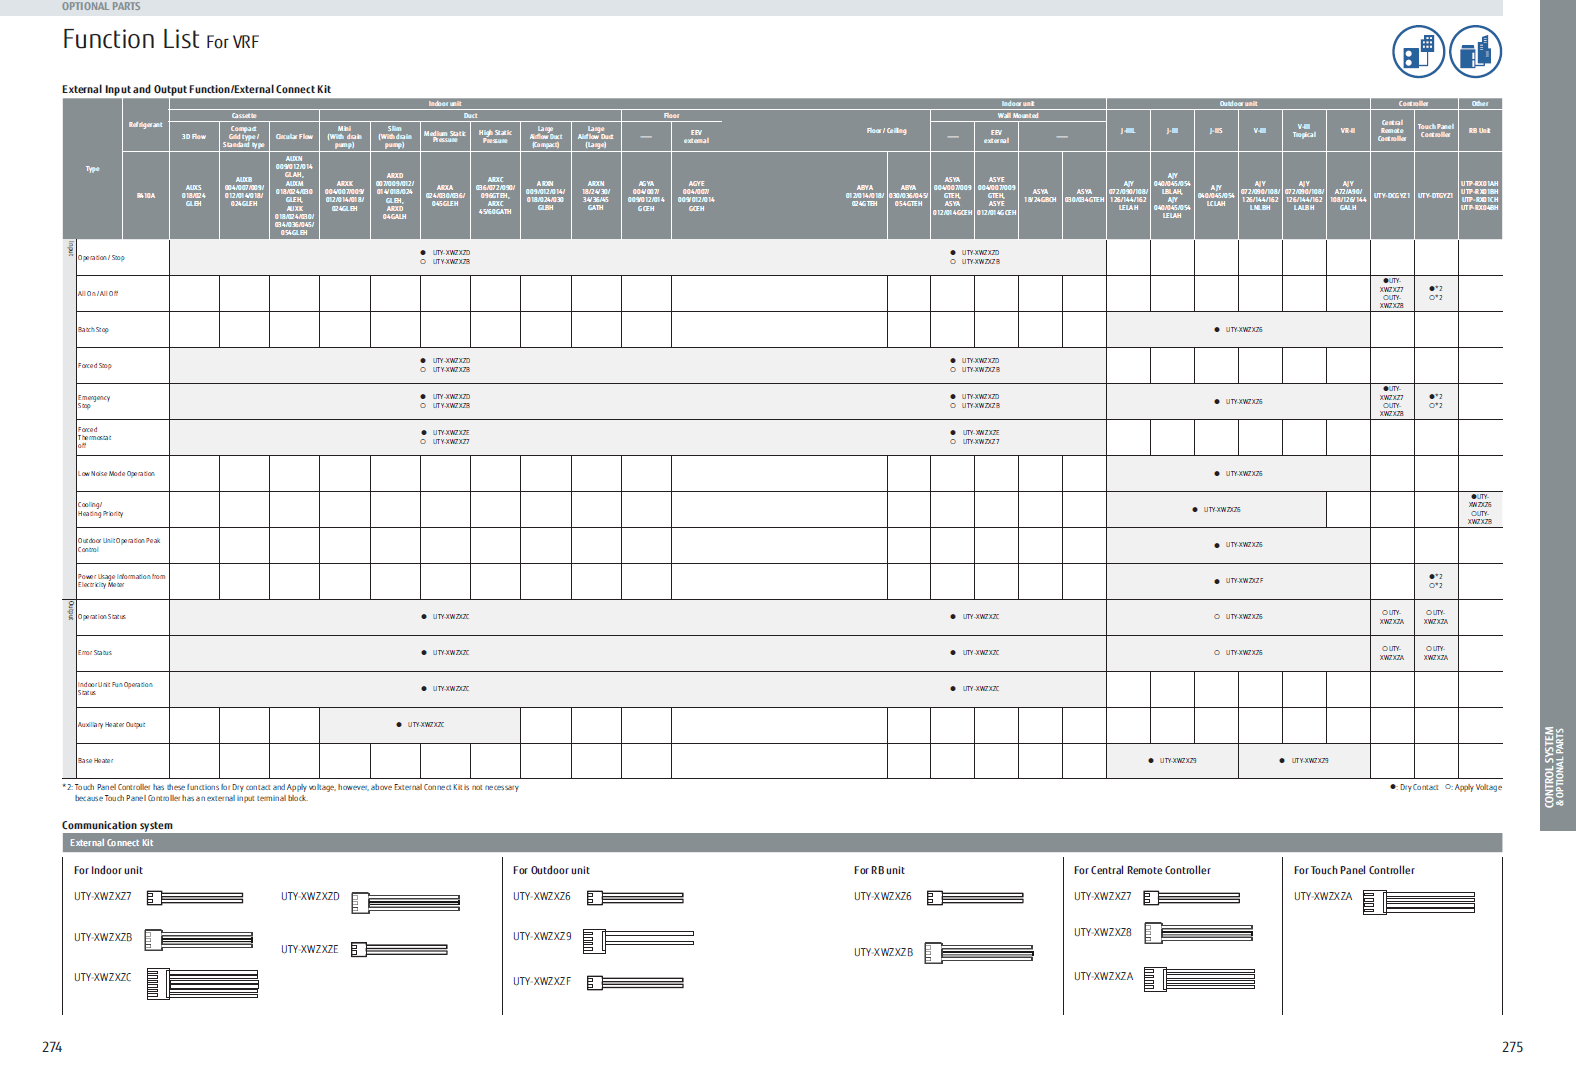Click the UTY-XWZXZC connector diagram
This screenshot has height=1080, width=1576.
(203, 983)
